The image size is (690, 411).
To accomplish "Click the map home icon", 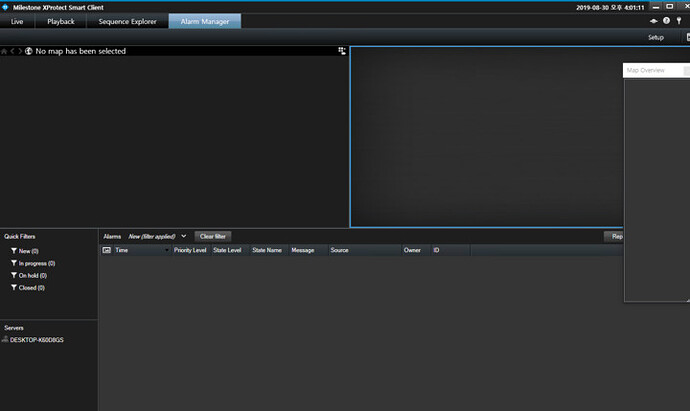I will (x=4, y=51).
